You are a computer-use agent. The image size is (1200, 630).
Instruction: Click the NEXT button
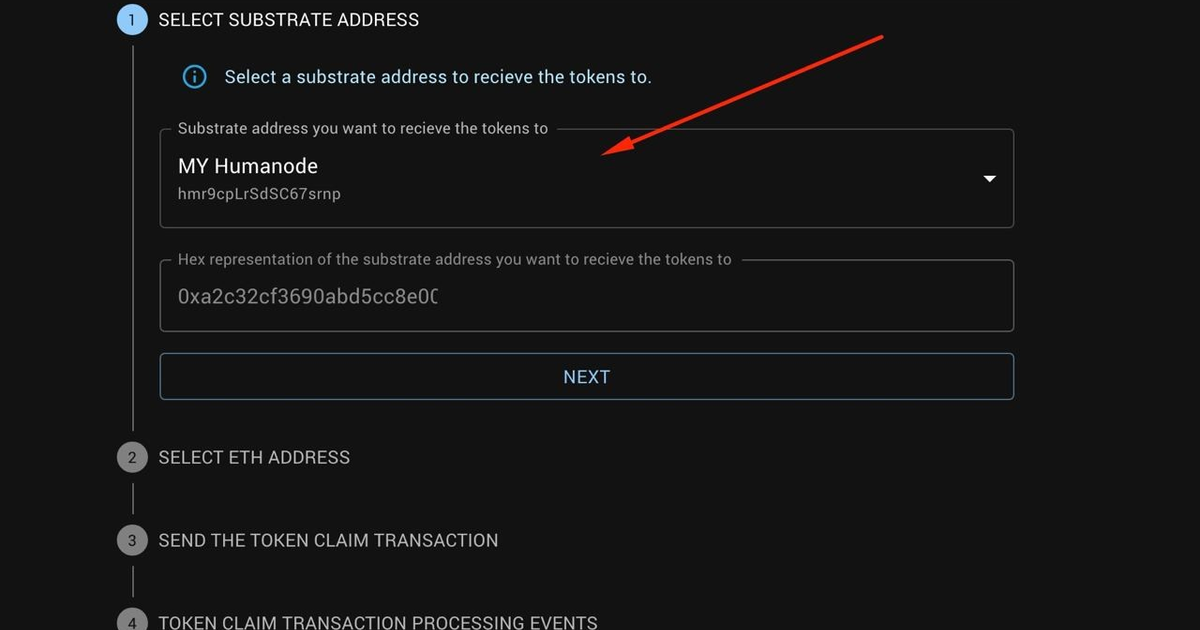click(587, 377)
